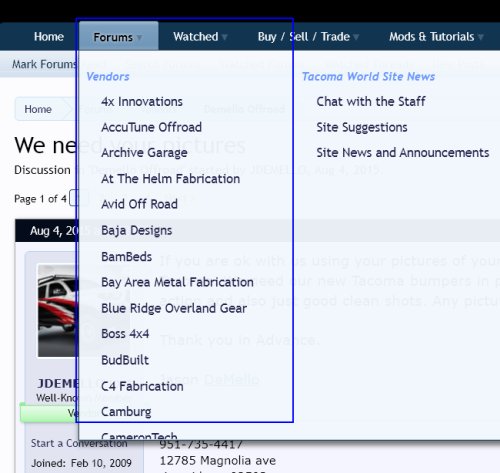
Task: Go to Bay Area Metal Fabrication
Action: tap(177, 282)
